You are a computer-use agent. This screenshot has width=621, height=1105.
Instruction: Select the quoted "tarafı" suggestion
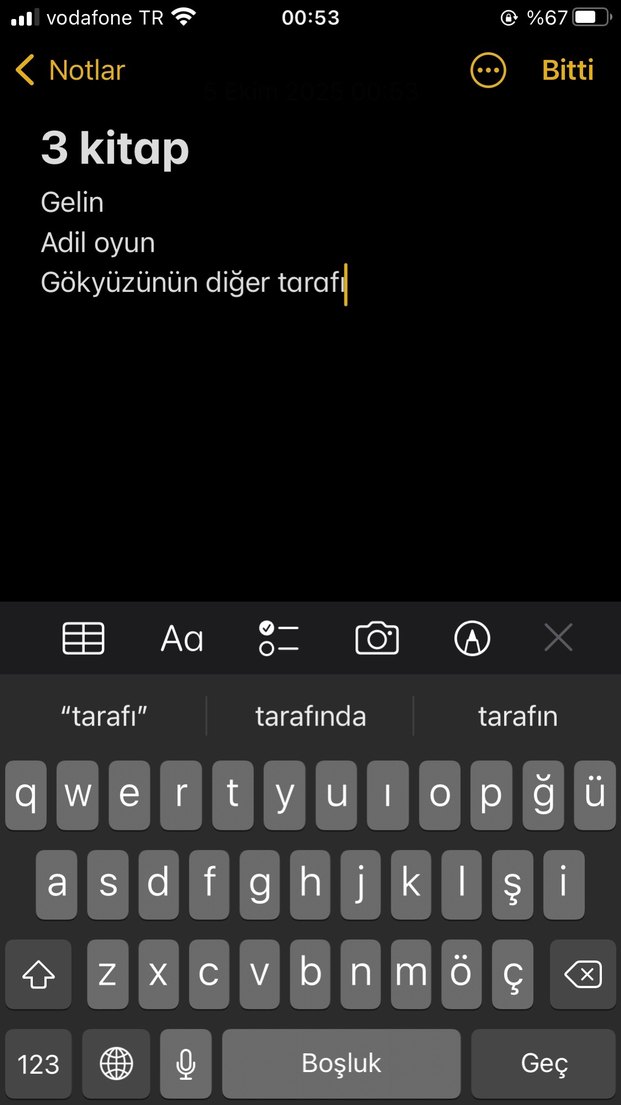(104, 716)
